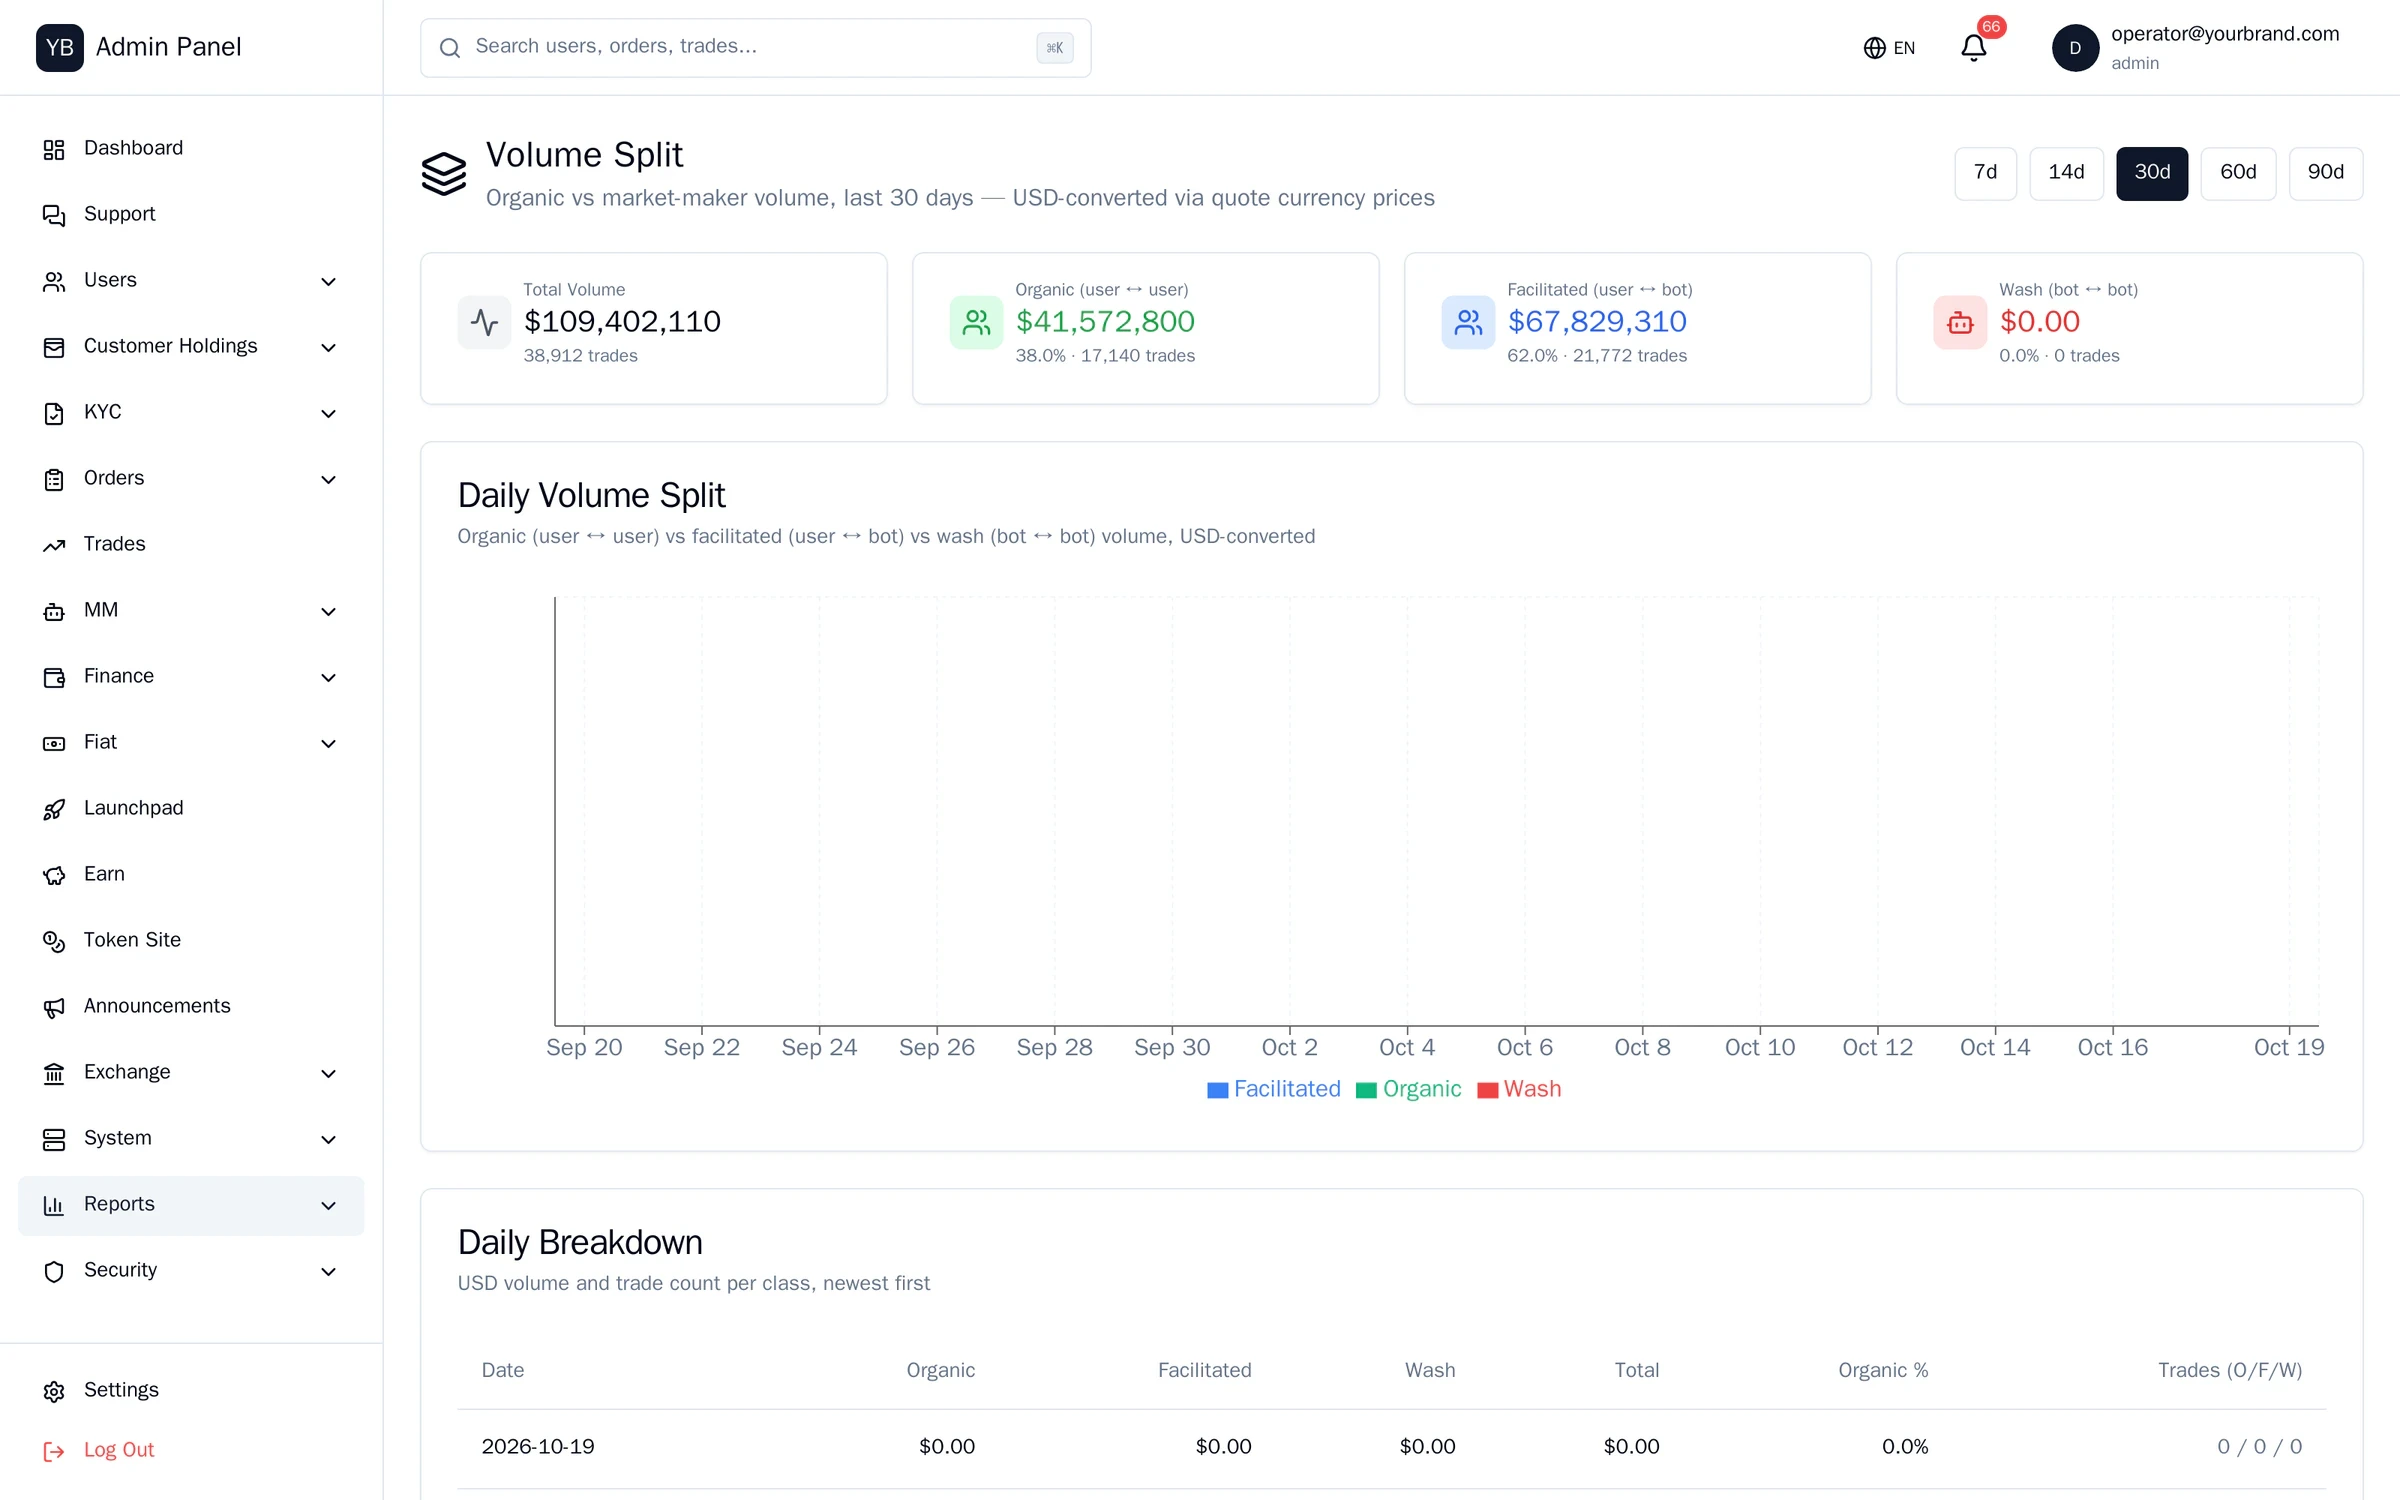Open the operator@yourbrand.com account menu
The height and width of the screenshot is (1500, 2400).
(x=2196, y=48)
